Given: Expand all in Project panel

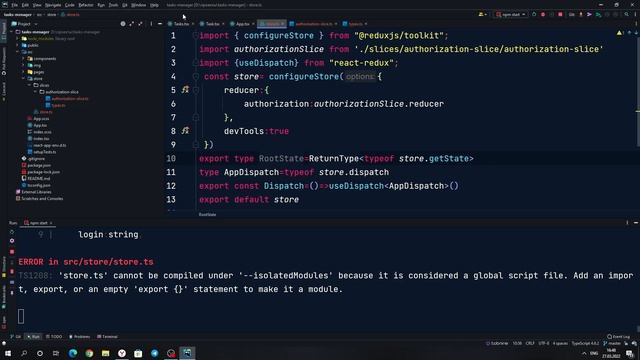Looking at the screenshot, I should (x=131, y=24).
